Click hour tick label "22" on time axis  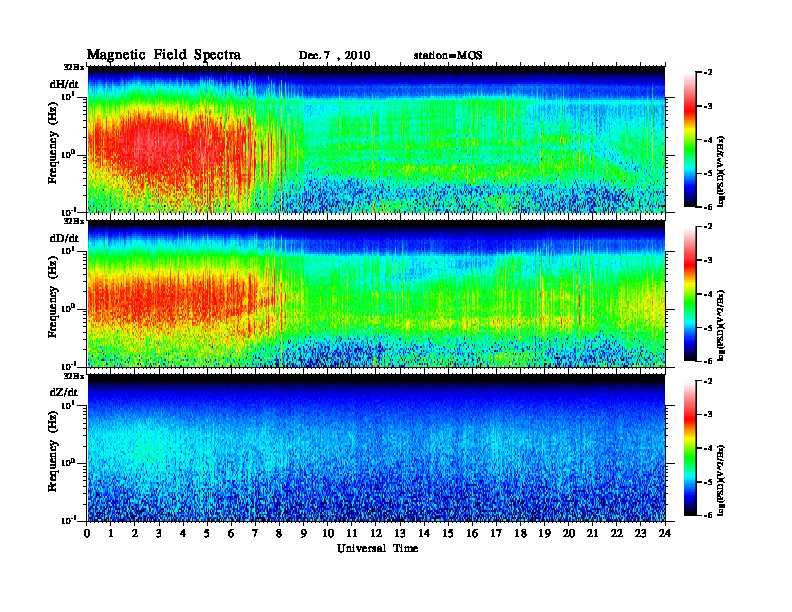(617, 533)
